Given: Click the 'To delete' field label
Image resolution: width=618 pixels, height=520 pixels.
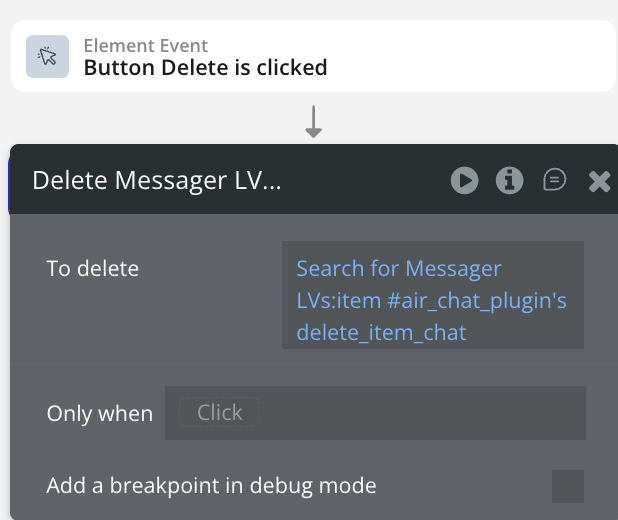Looking at the screenshot, I should [93, 268].
